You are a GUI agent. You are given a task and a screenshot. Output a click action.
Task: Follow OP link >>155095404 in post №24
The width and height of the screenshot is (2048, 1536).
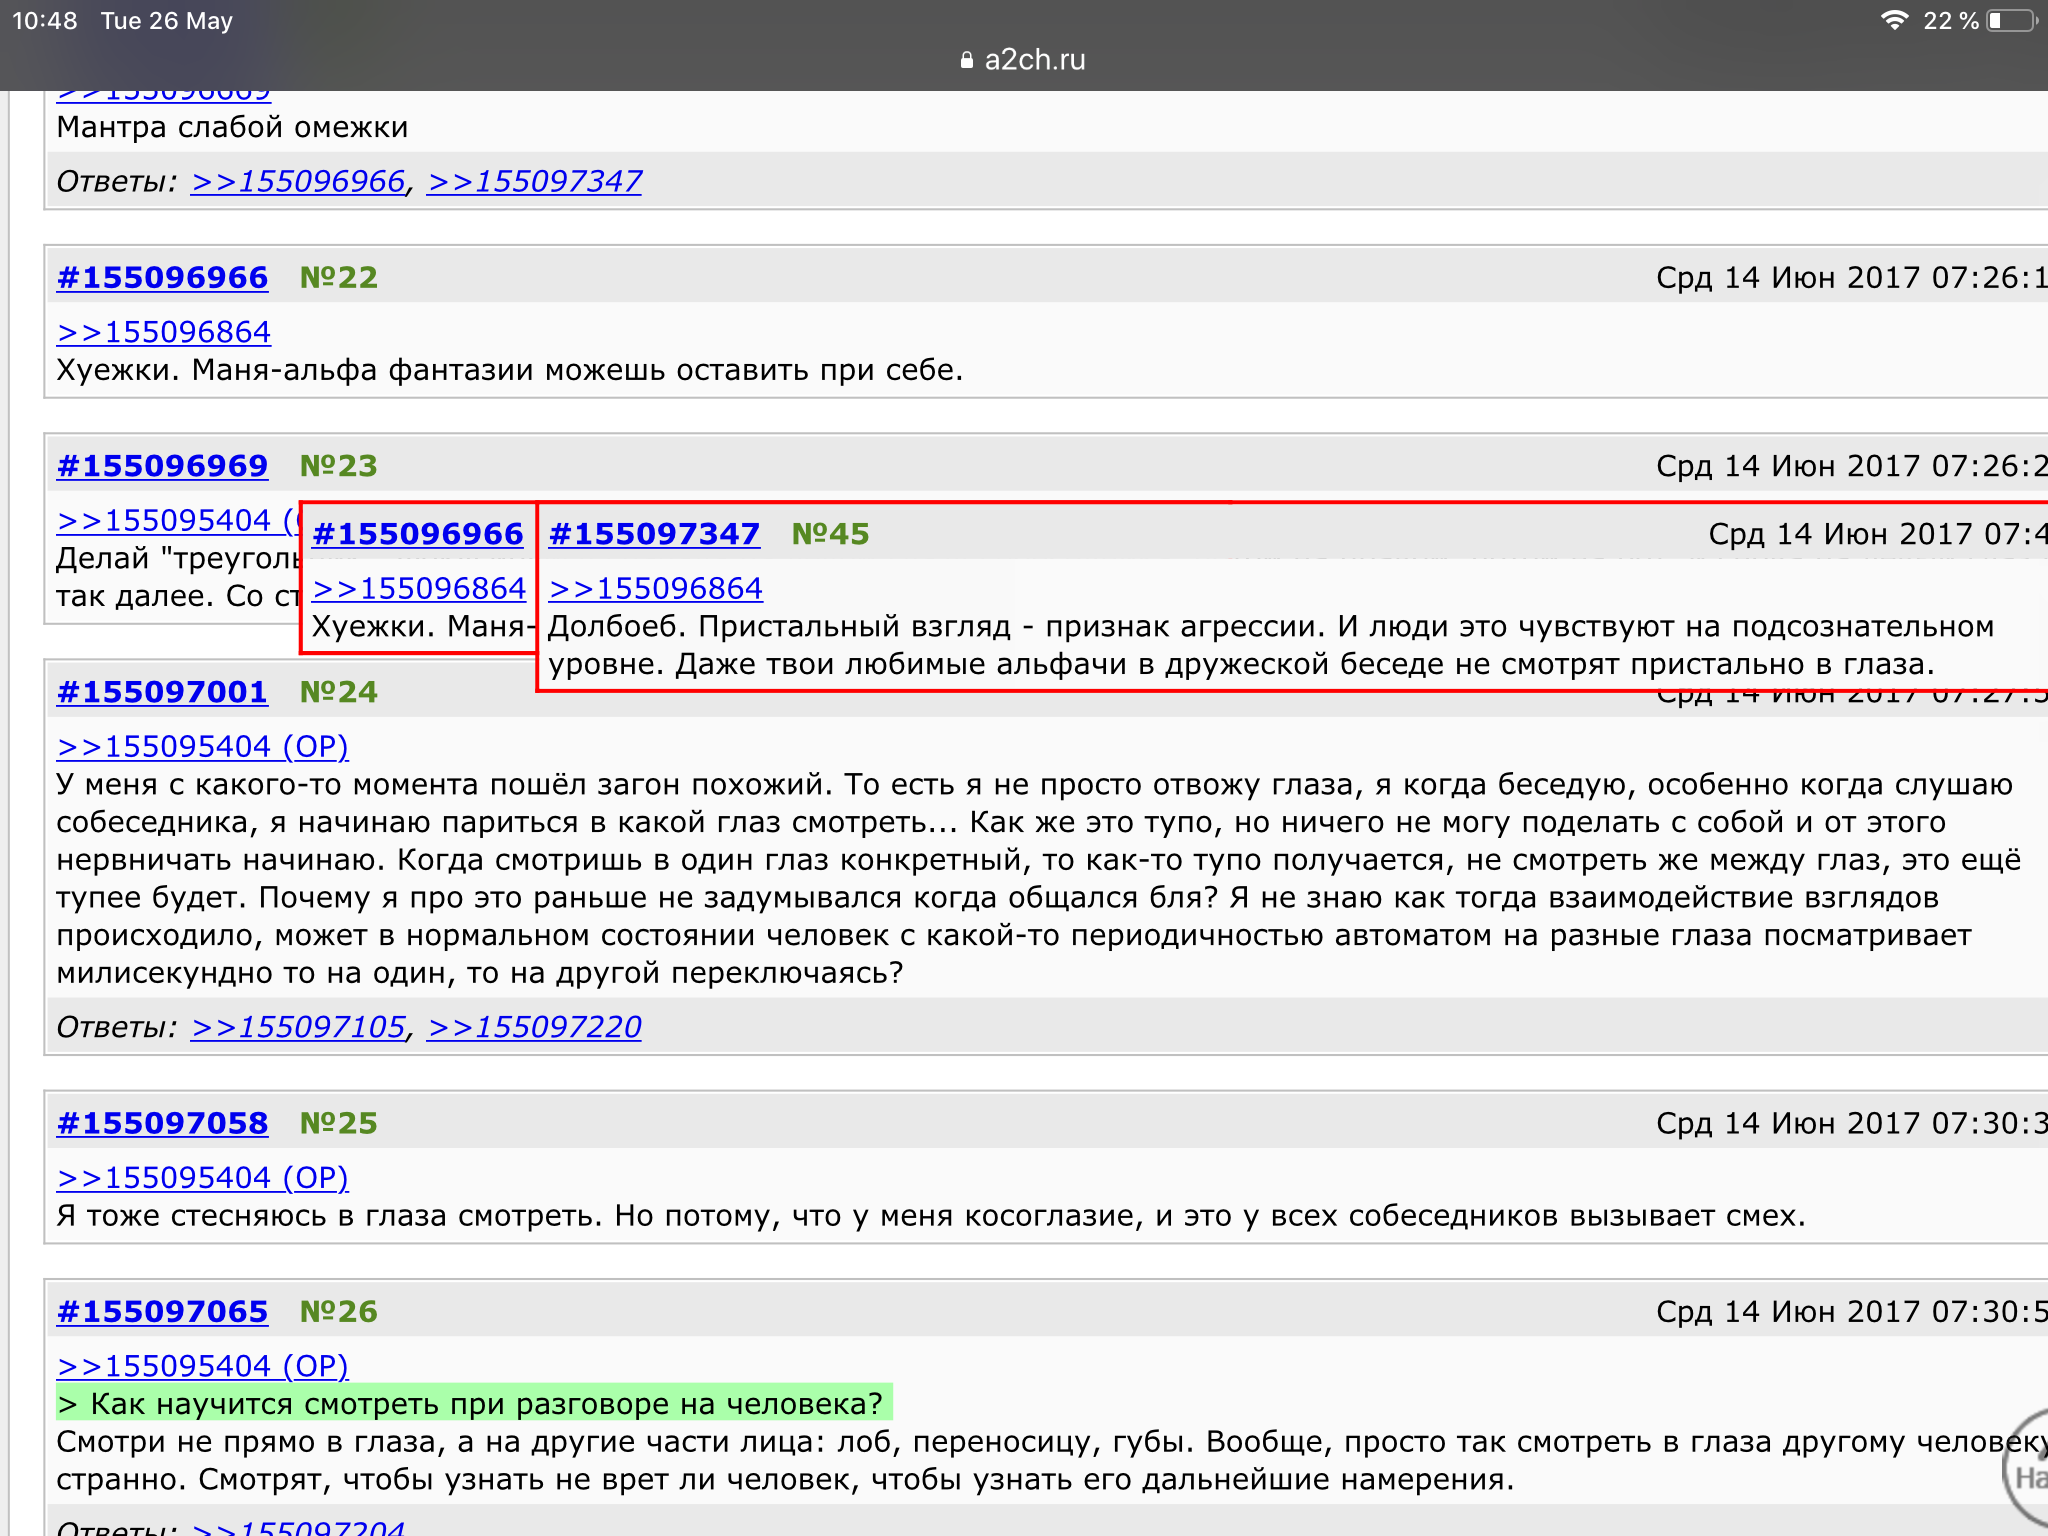click(202, 746)
